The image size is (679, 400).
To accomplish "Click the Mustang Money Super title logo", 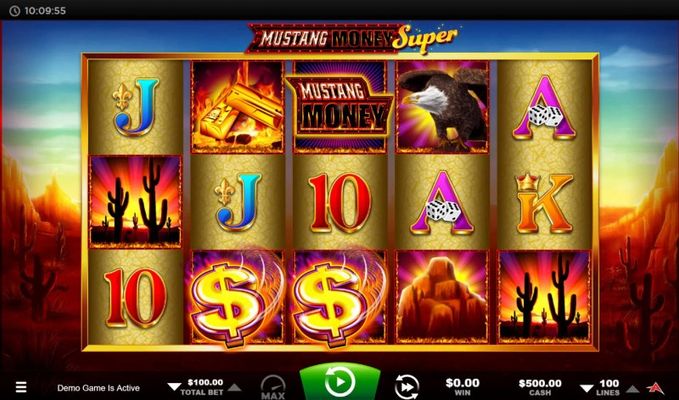I will coord(352,39).
